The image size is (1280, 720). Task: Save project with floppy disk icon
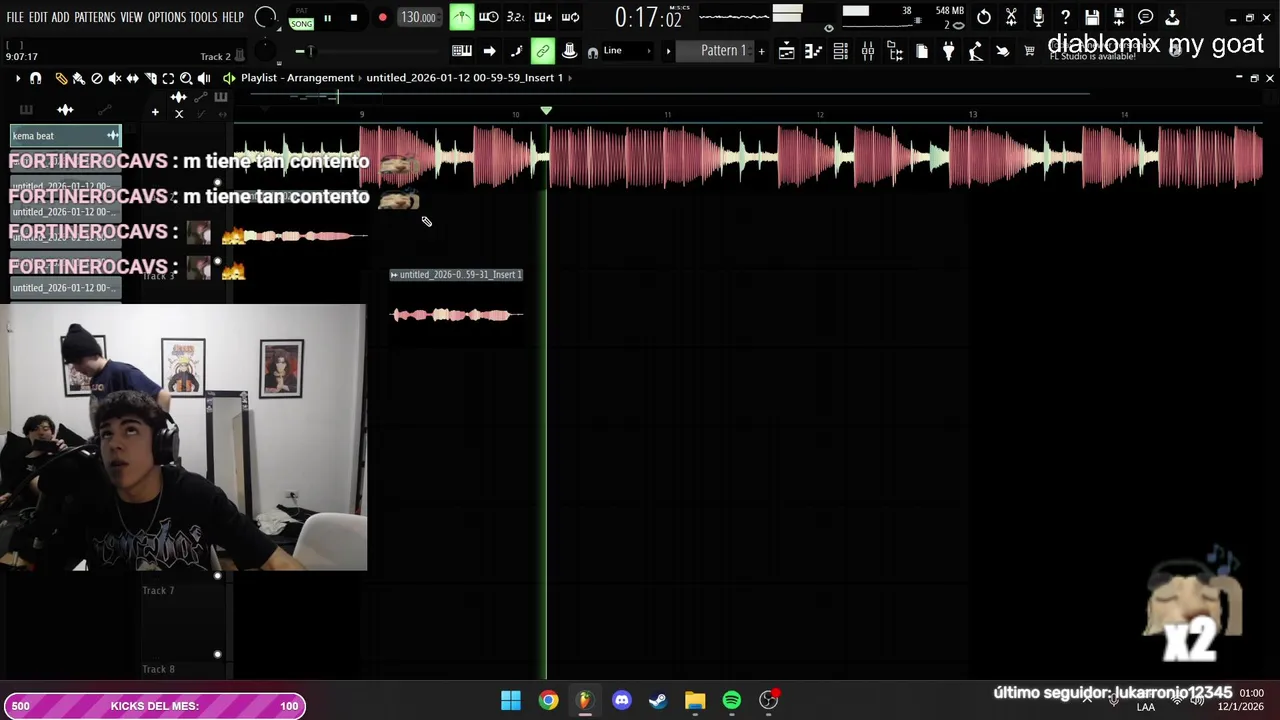1092,17
